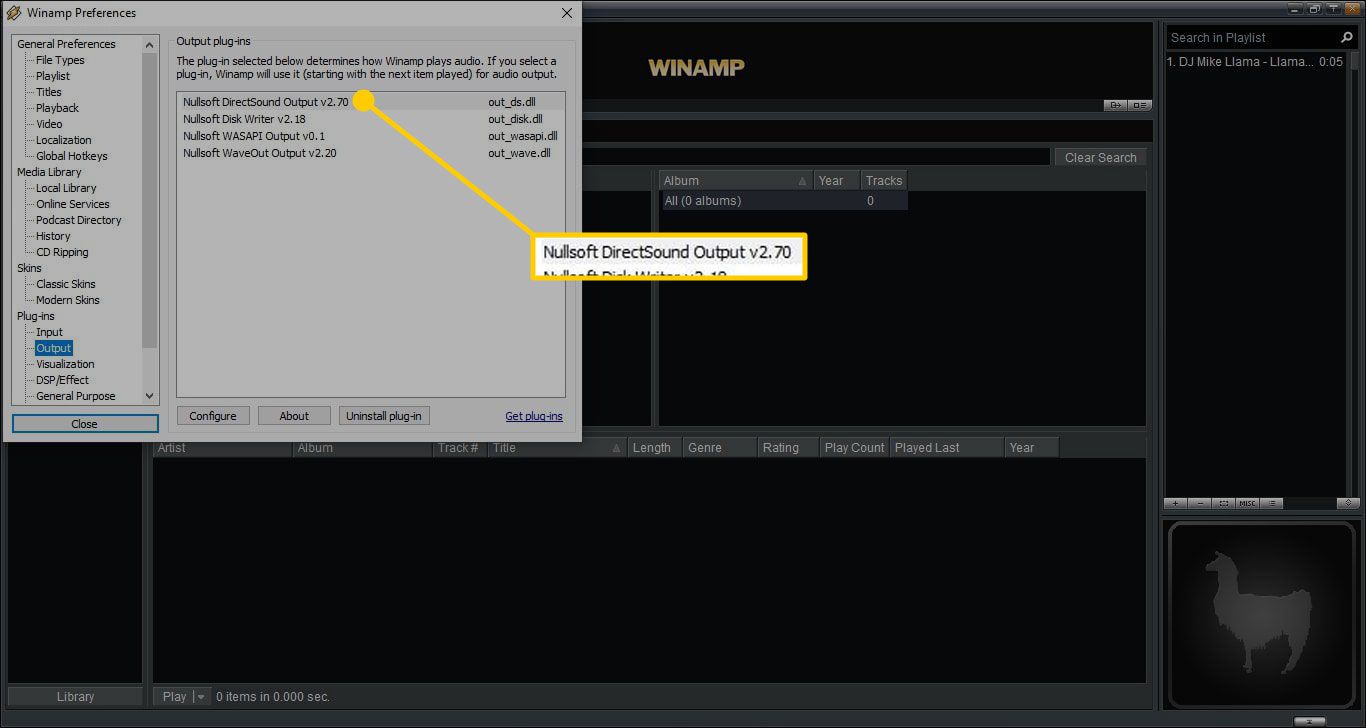Sort tracks by Play Count column header

tap(854, 448)
